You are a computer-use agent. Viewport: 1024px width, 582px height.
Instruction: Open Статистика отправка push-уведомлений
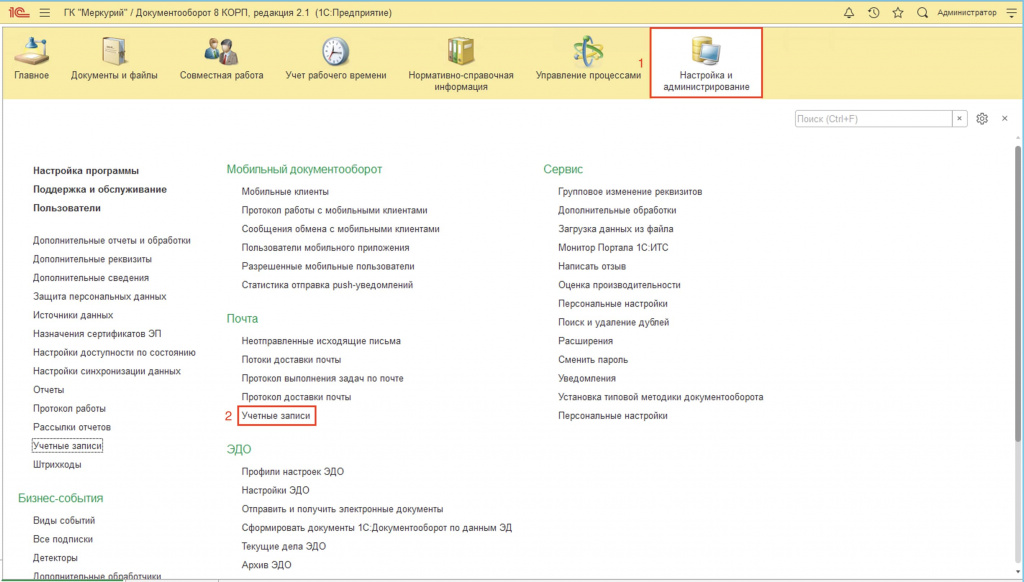[x=327, y=285]
